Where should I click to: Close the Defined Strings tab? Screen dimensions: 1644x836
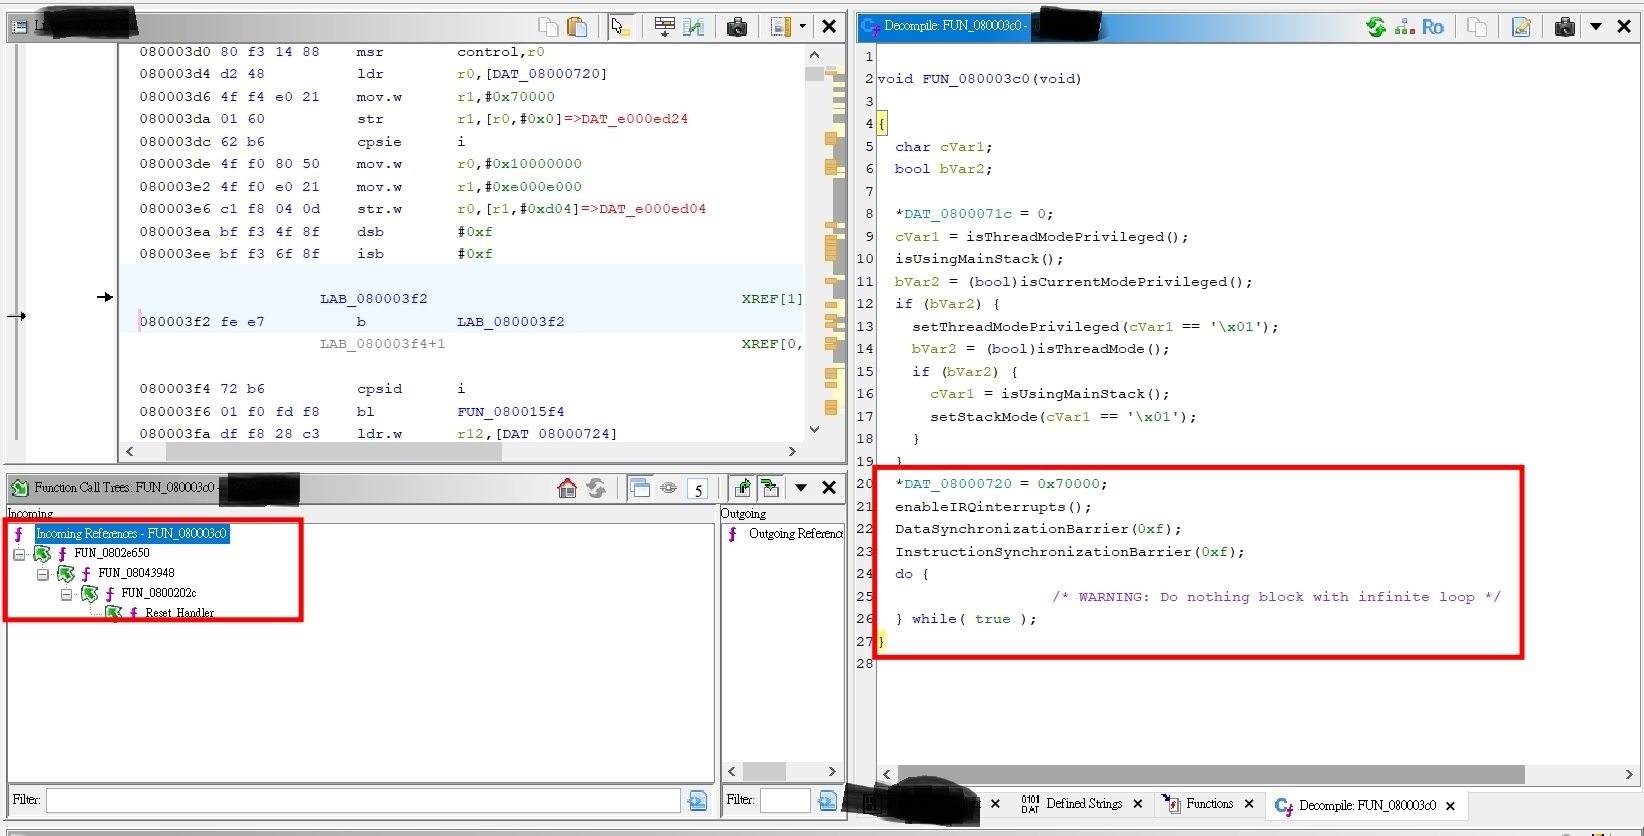point(1138,804)
